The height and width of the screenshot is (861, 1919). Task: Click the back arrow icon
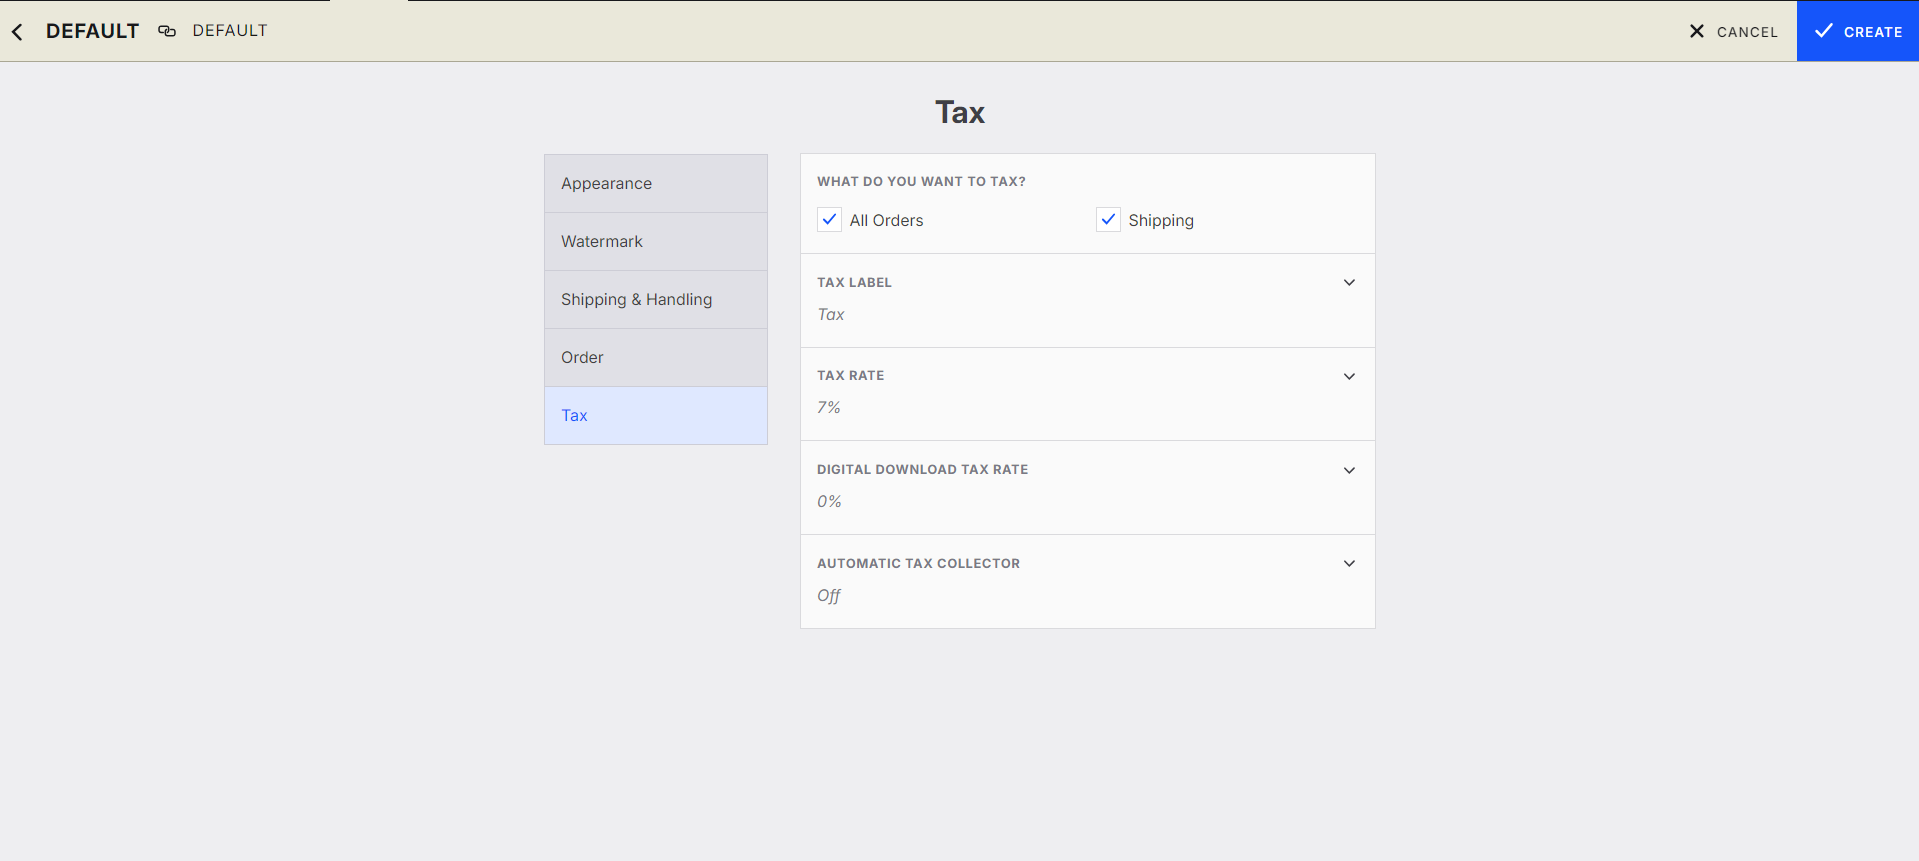pyautogui.click(x=17, y=32)
